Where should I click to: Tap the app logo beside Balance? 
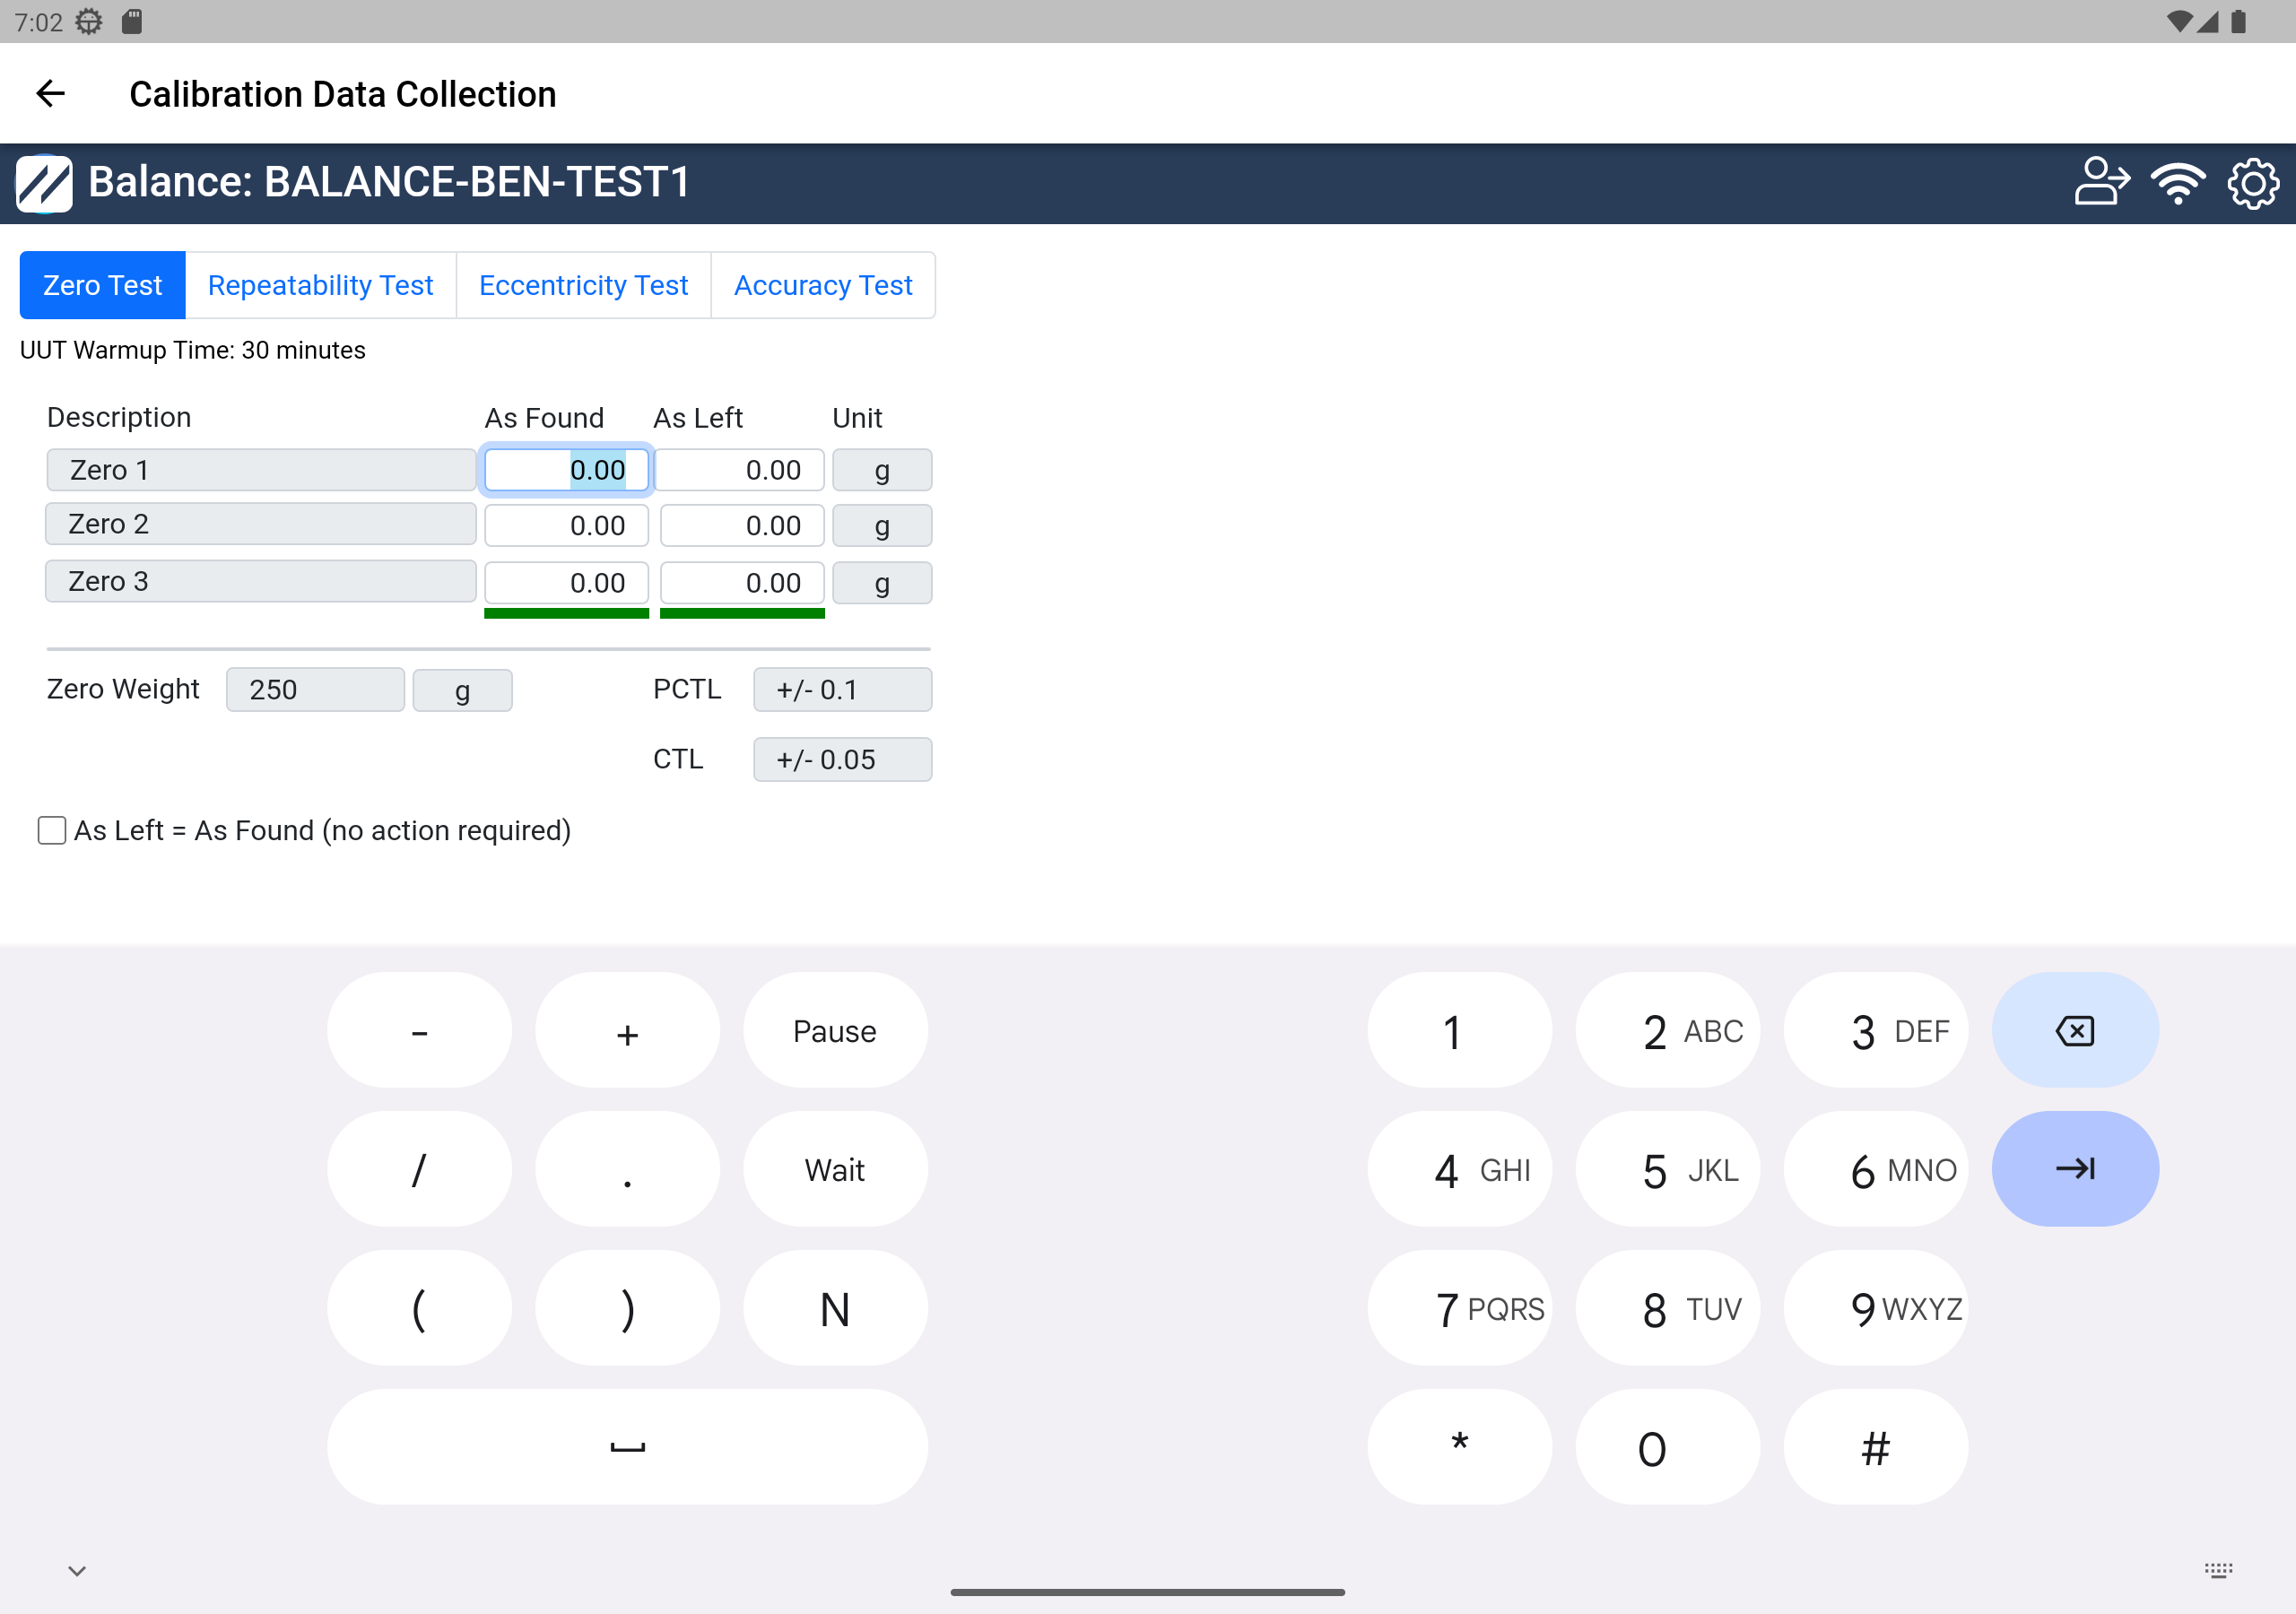pos(45,183)
